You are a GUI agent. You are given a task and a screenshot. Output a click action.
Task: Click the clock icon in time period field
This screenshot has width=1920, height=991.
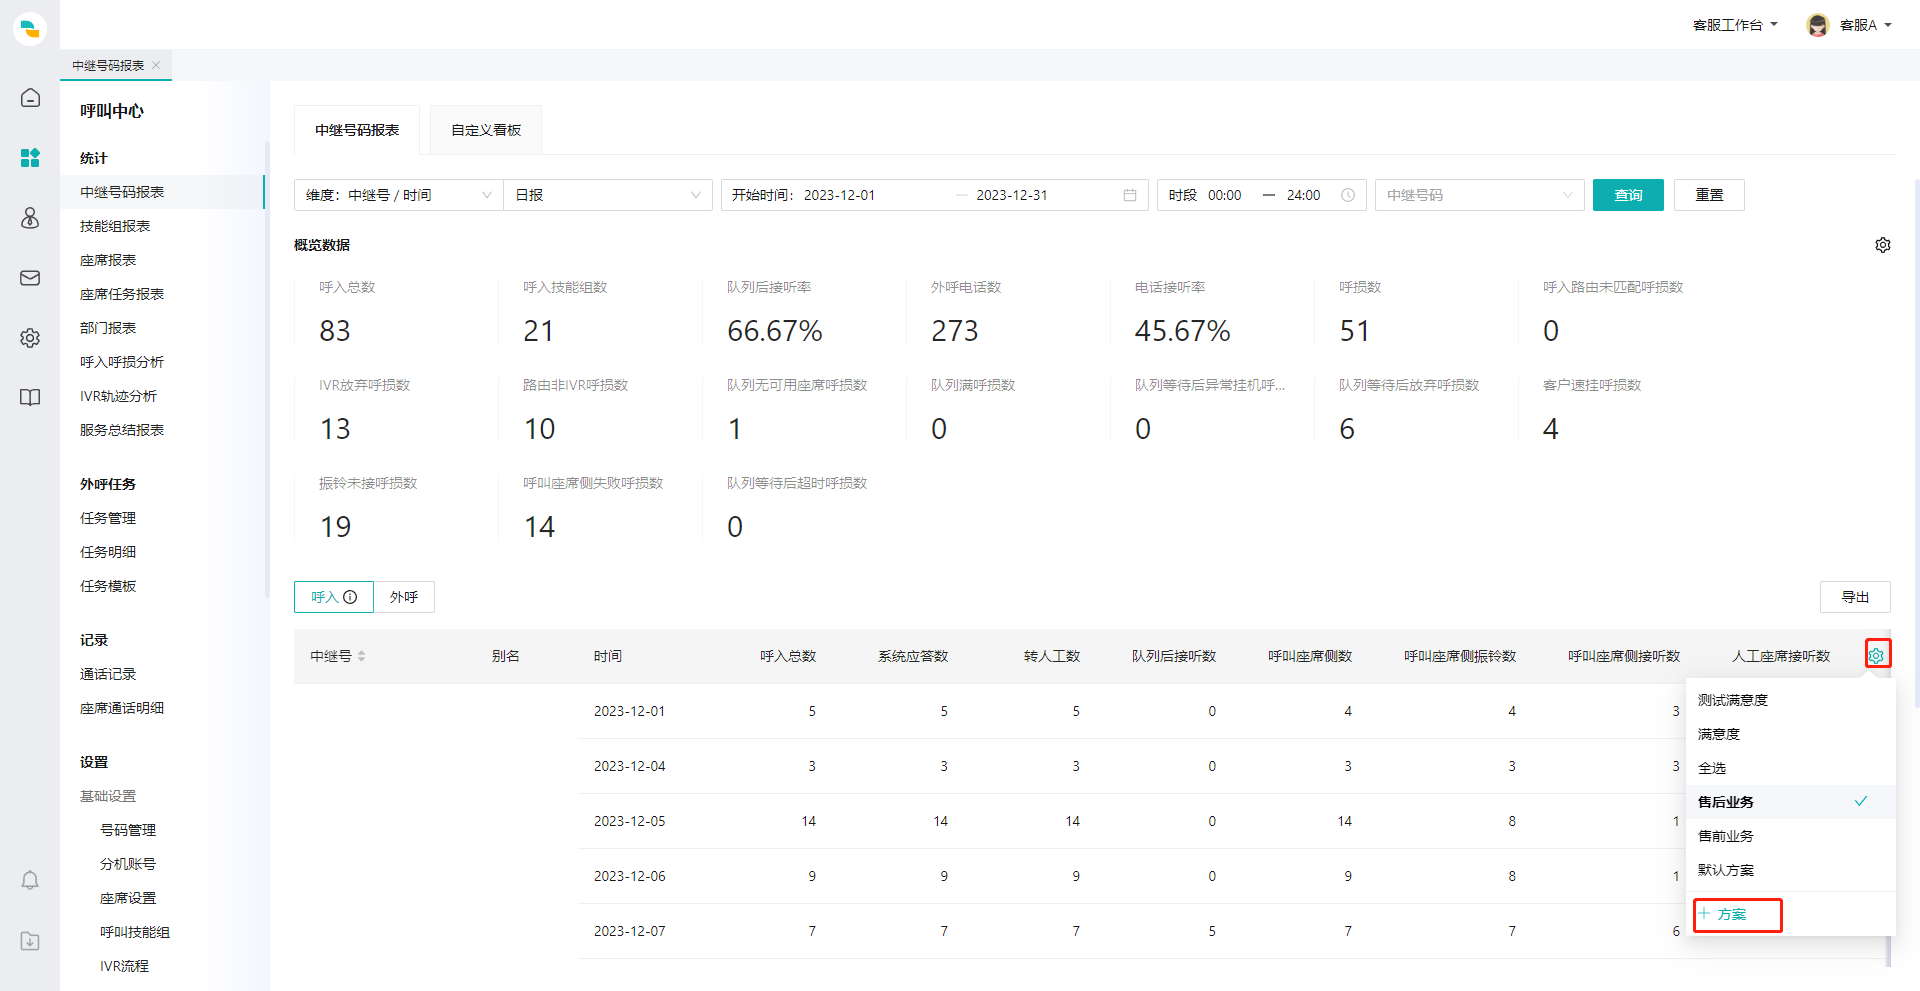click(1348, 195)
